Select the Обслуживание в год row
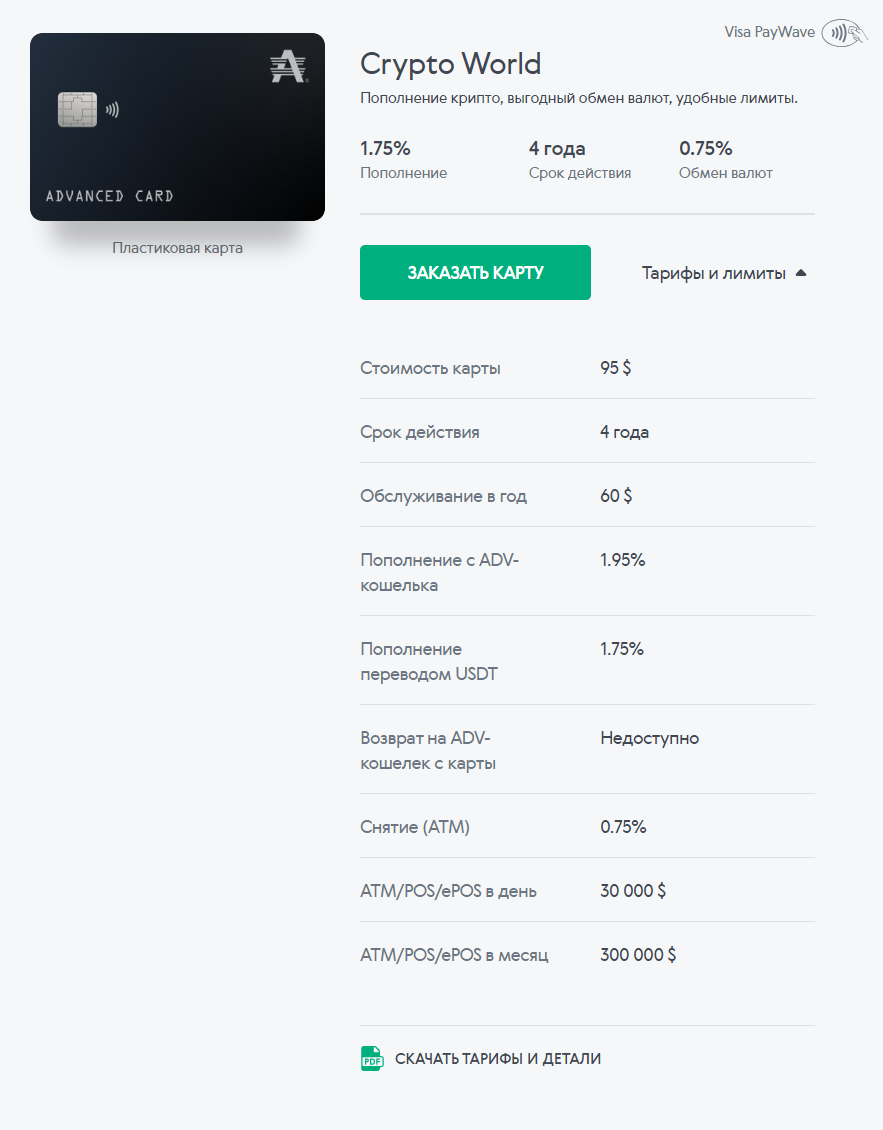 coord(587,495)
